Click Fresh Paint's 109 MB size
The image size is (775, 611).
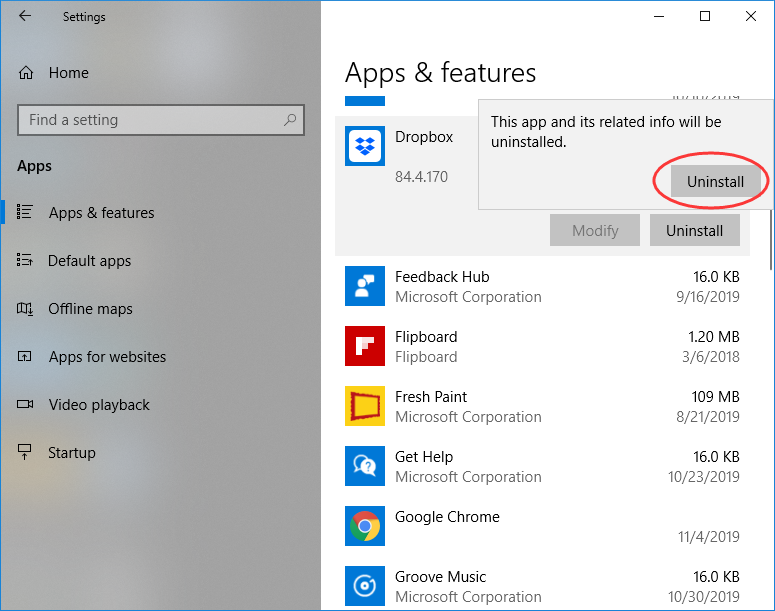coord(715,396)
